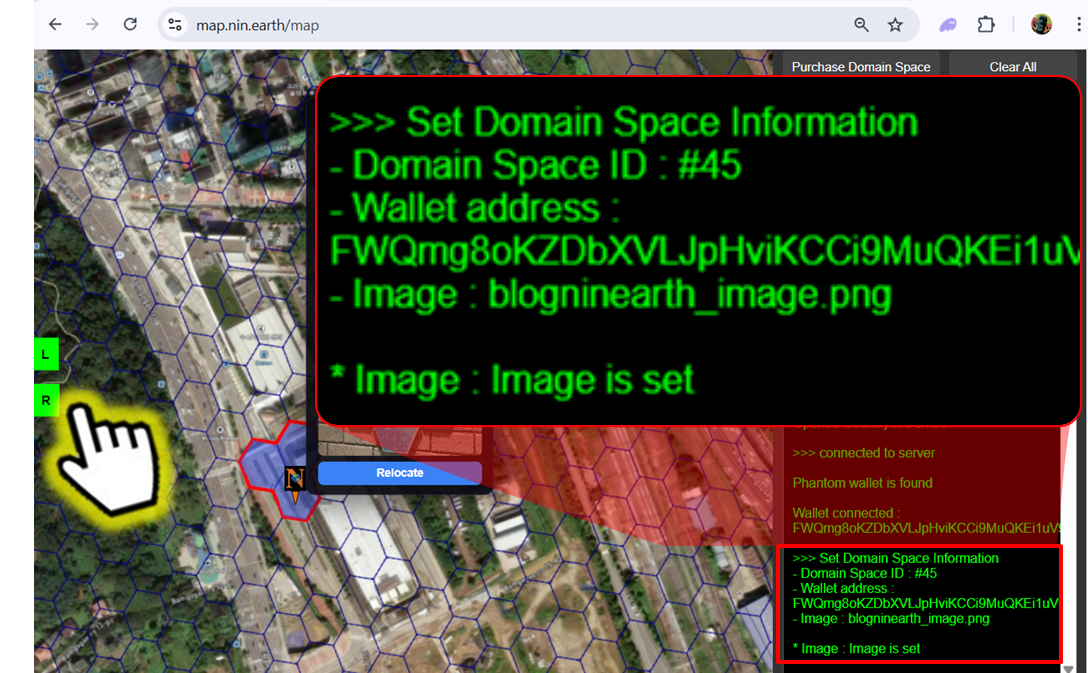
Task: Click the zoom magnifier icon in address bar
Action: tap(861, 25)
